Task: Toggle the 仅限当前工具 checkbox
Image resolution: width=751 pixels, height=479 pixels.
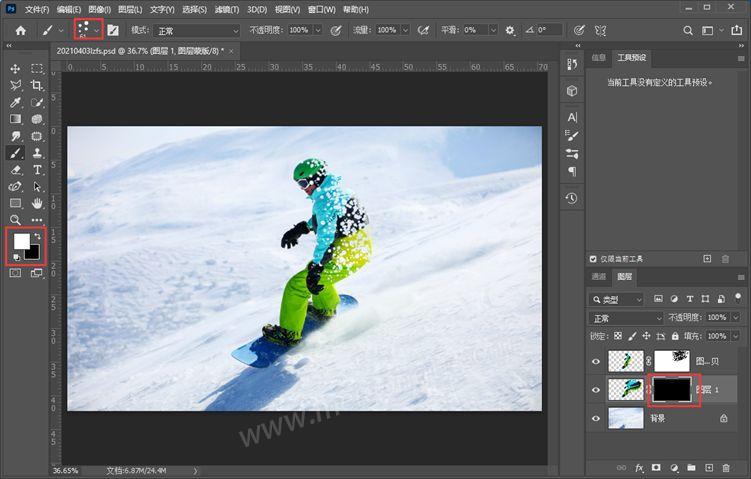Action: (593, 259)
